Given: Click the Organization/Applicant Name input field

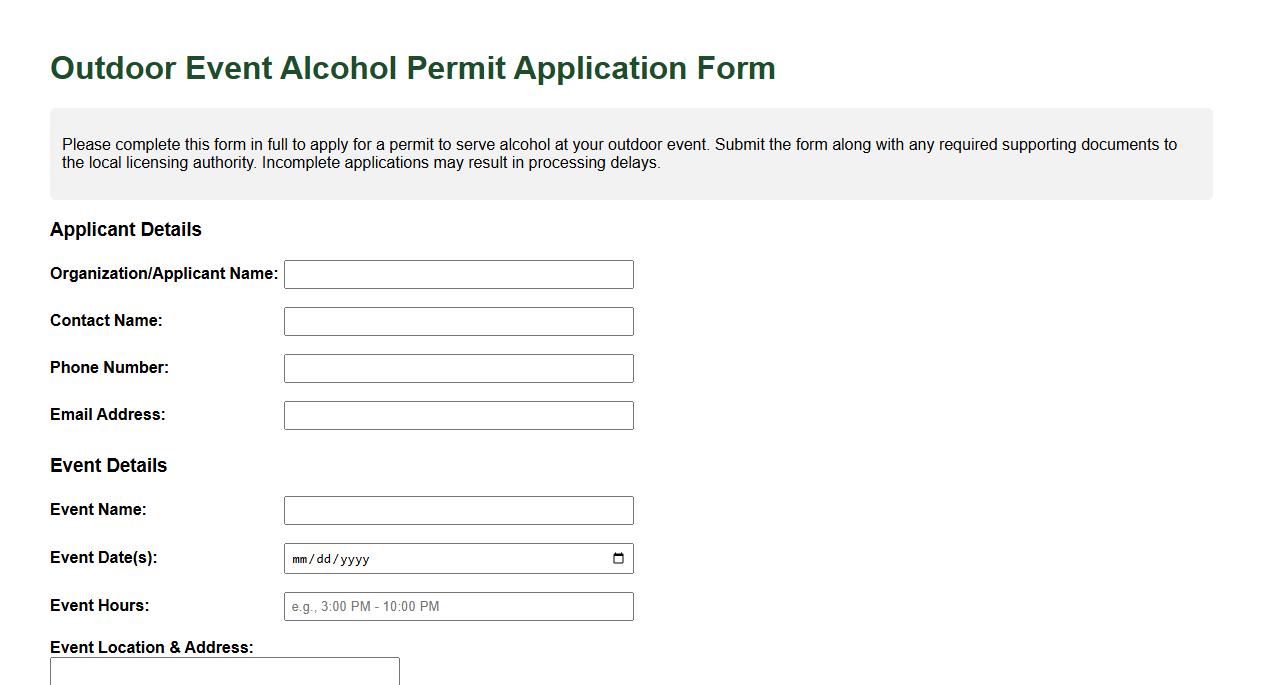Looking at the screenshot, I should (458, 273).
